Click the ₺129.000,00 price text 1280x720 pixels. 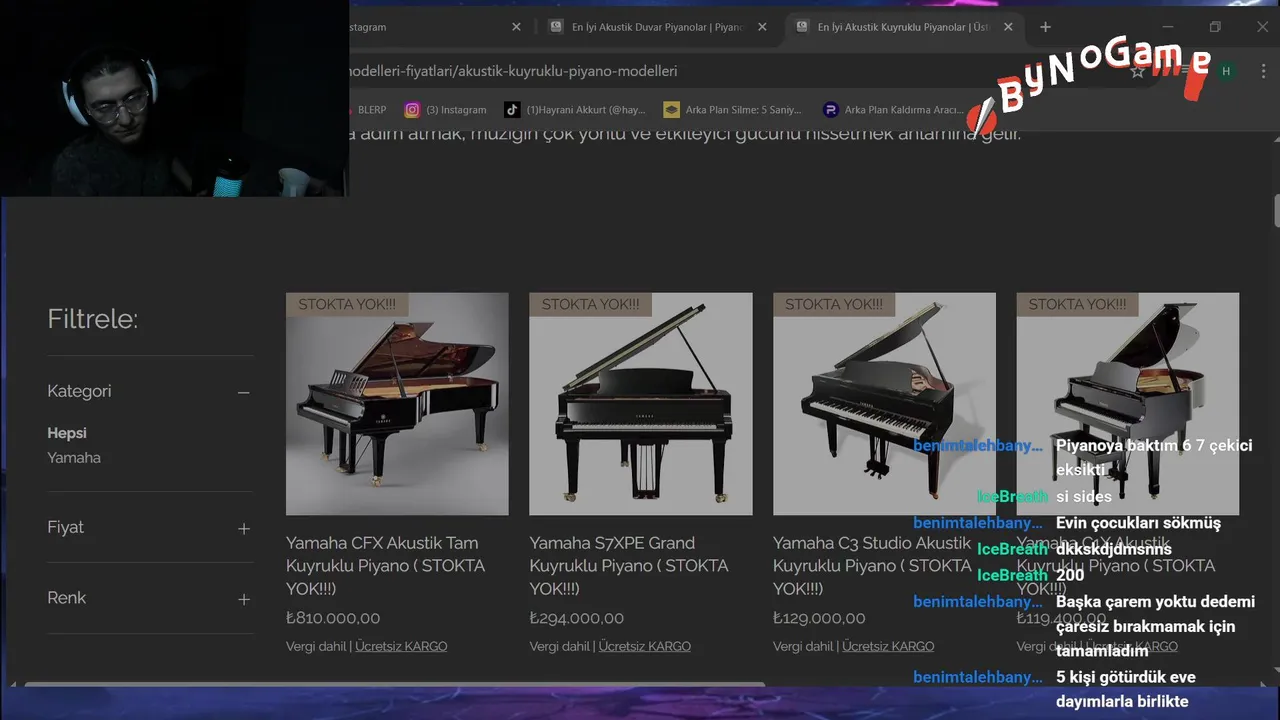[x=819, y=619]
